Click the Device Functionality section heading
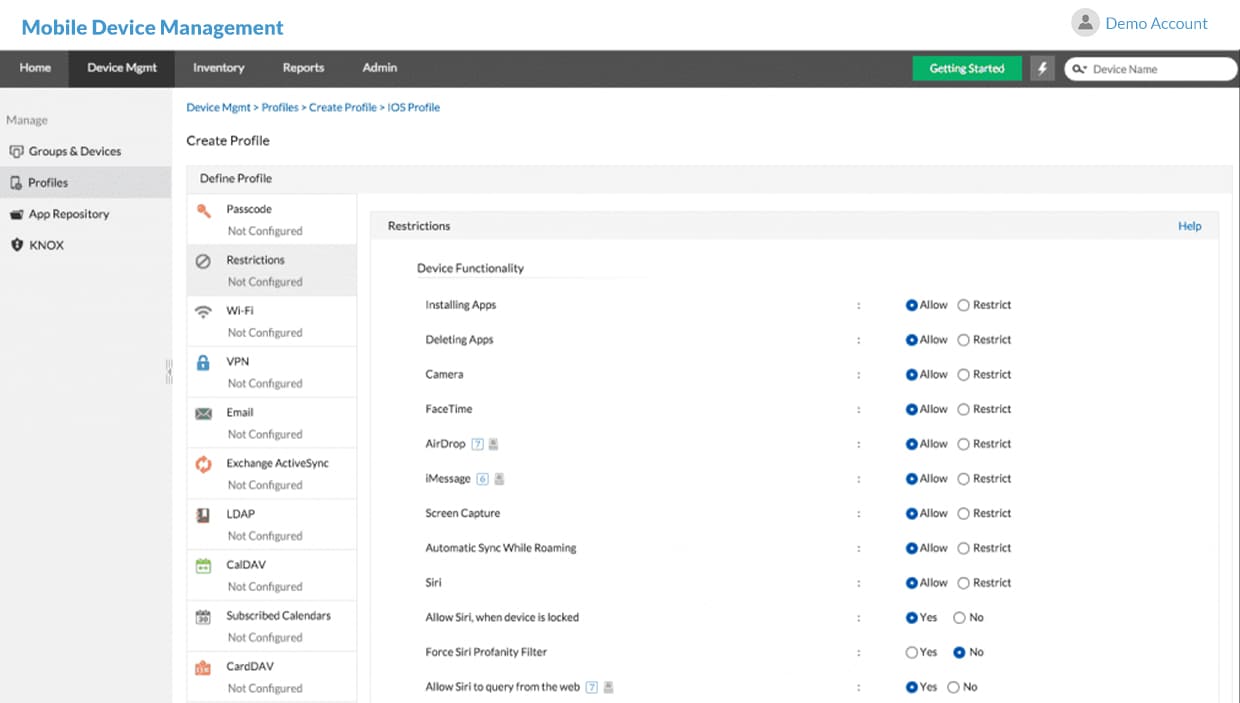Image resolution: width=1240 pixels, height=703 pixels. coord(470,268)
